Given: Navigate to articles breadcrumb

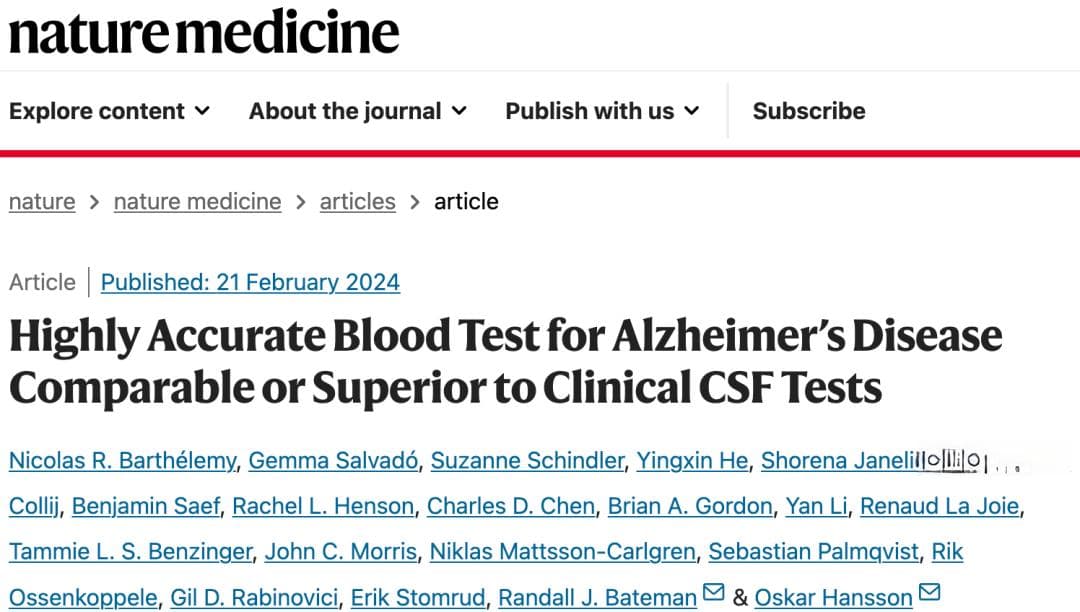Looking at the screenshot, I should (x=357, y=202).
